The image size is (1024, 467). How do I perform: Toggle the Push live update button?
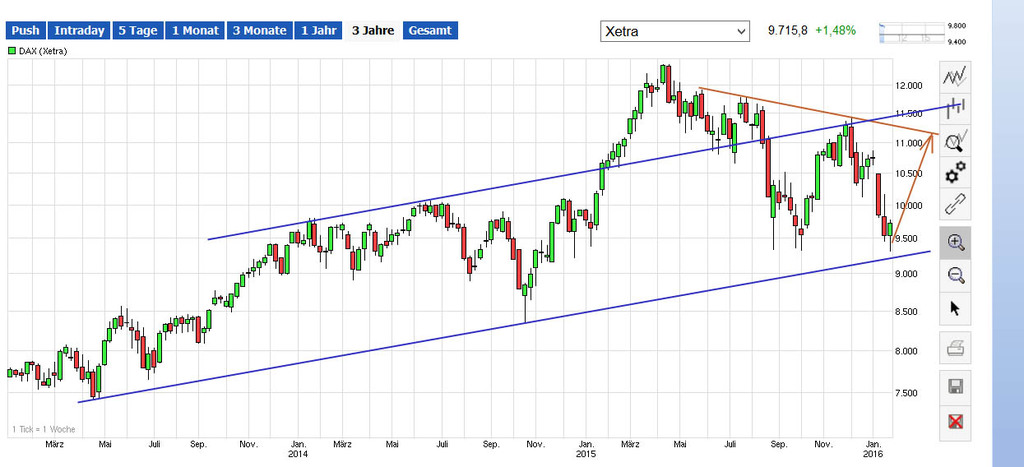click(25, 31)
